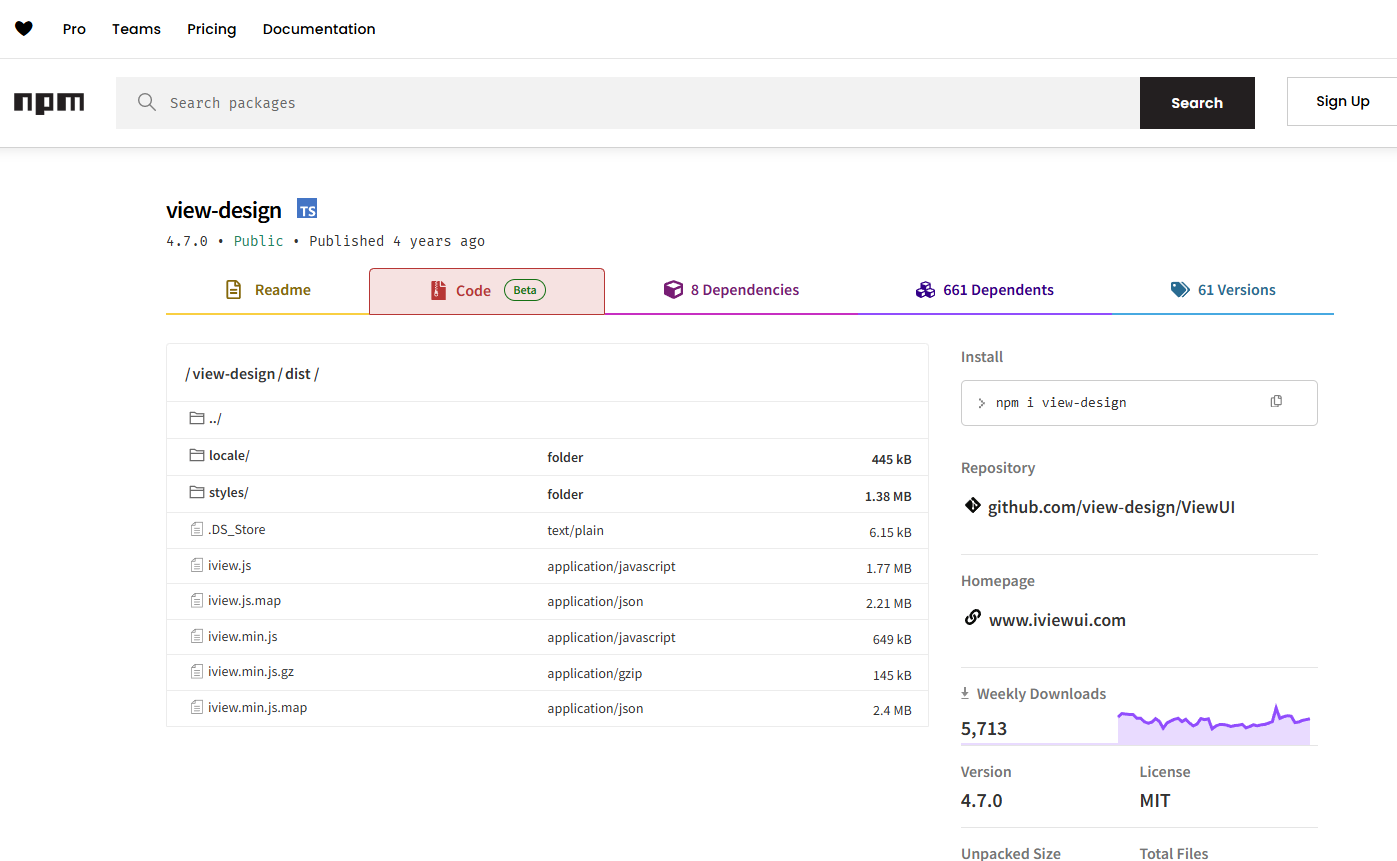Click the git repository diamond icon

pyautogui.click(x=972, y=506)
